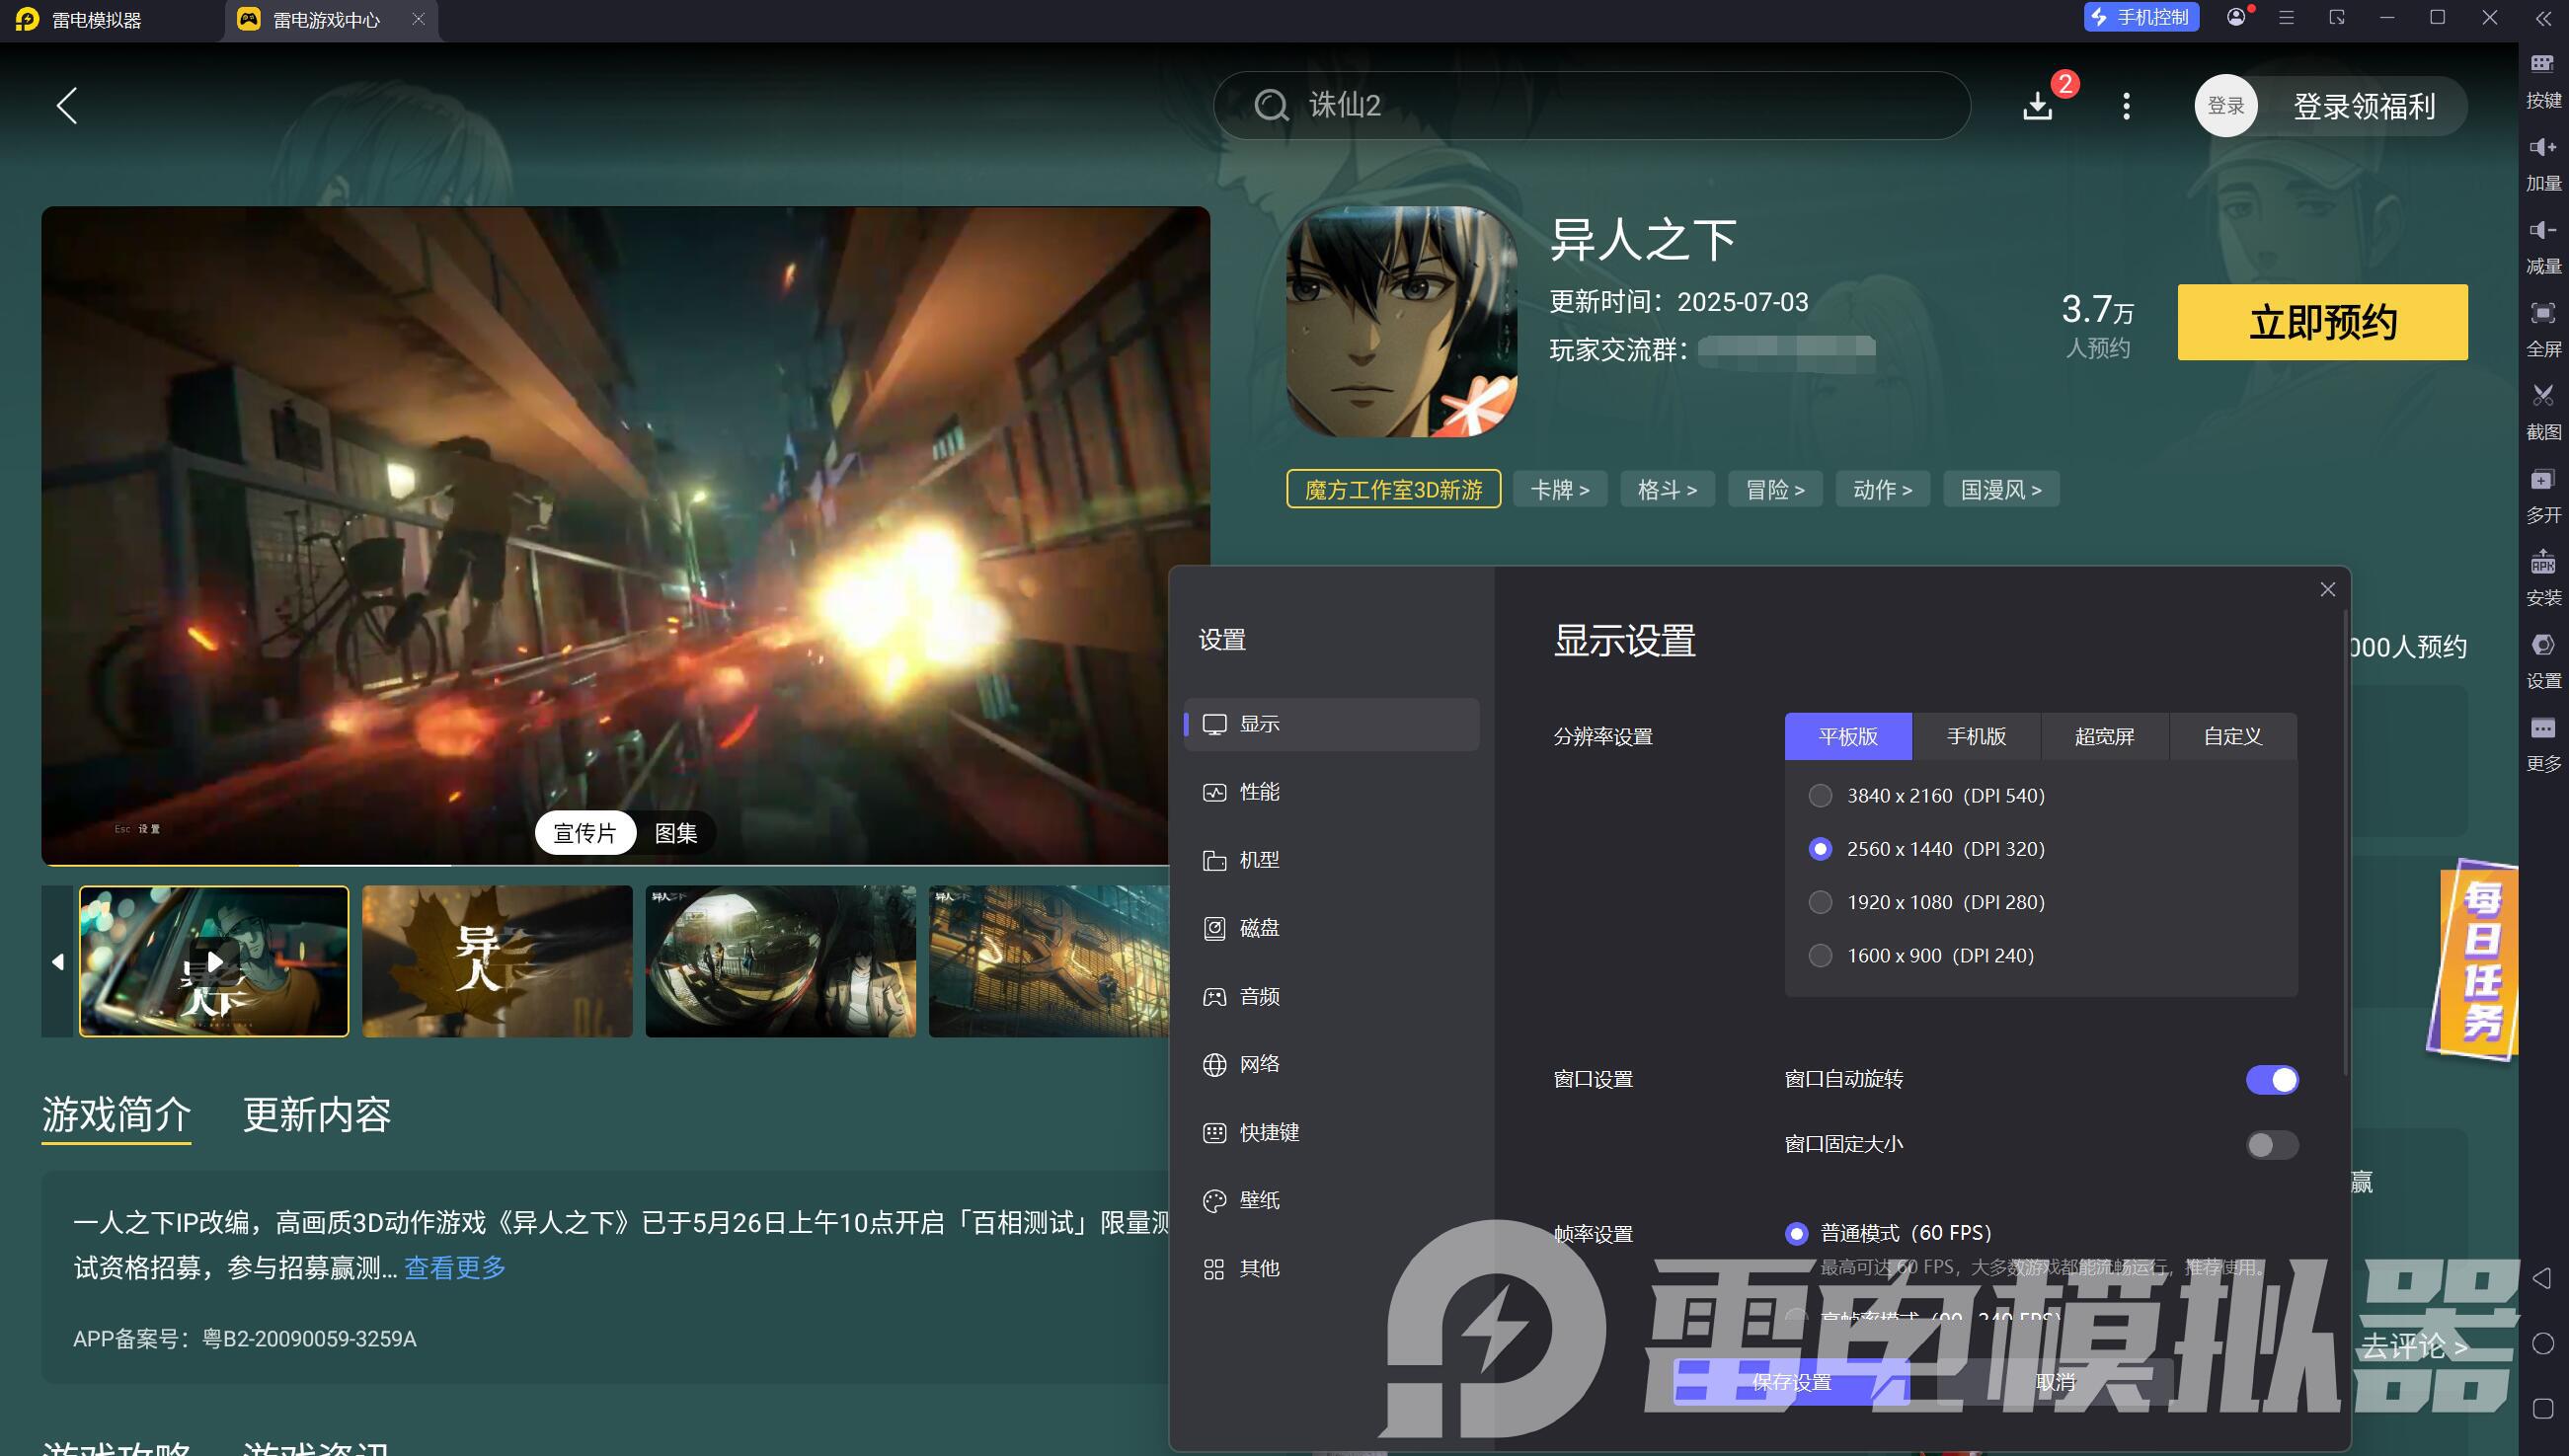Open multi-instance (多开) sidebar icon
This screenshot has height=1456, width=2569.
[2542, 480]
